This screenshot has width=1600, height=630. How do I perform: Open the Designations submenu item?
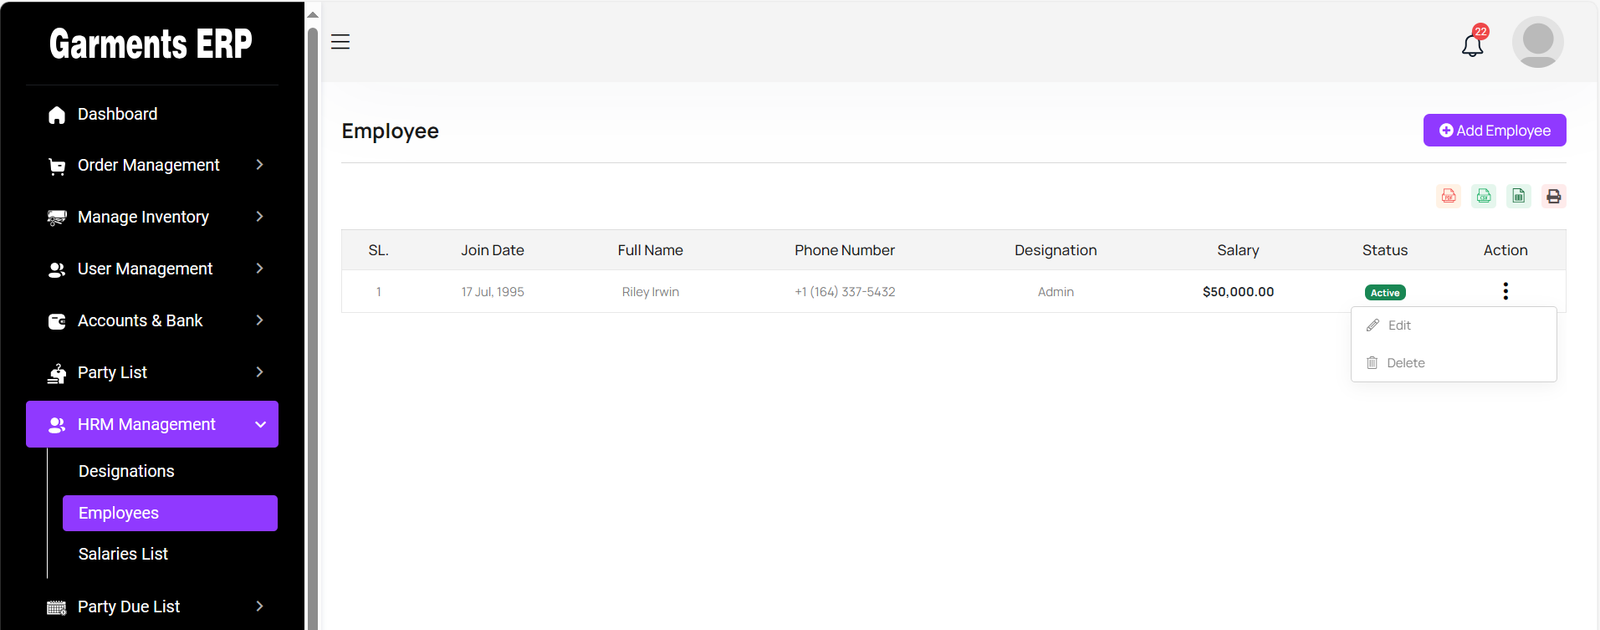pos(126,471)
